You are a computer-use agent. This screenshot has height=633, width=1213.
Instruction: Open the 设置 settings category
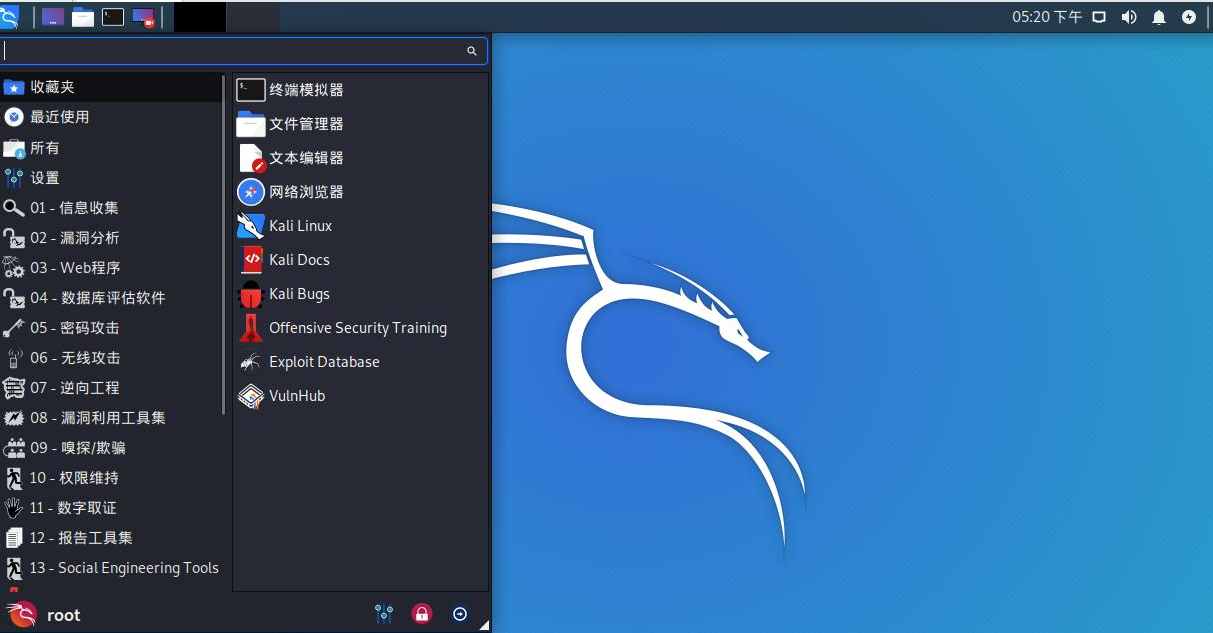pyautogui.click(x=113, y=177)
